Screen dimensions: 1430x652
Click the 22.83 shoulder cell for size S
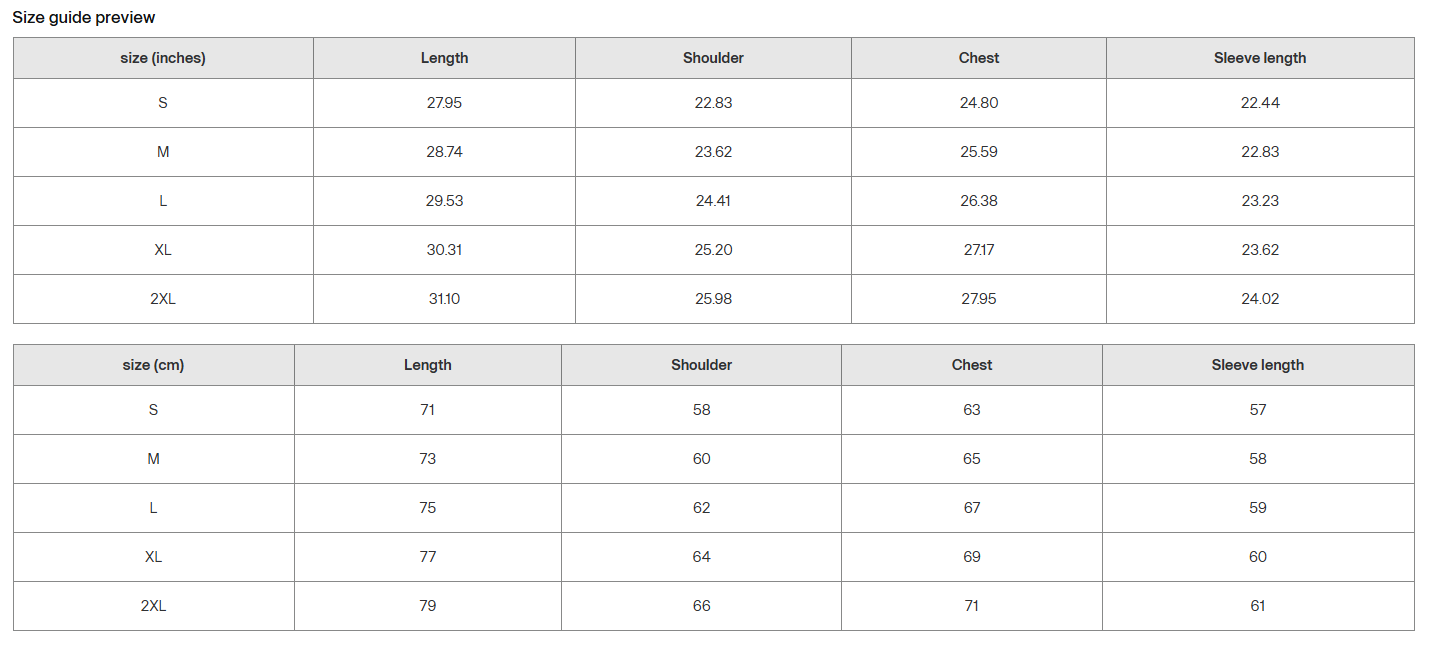pos(713,103)
